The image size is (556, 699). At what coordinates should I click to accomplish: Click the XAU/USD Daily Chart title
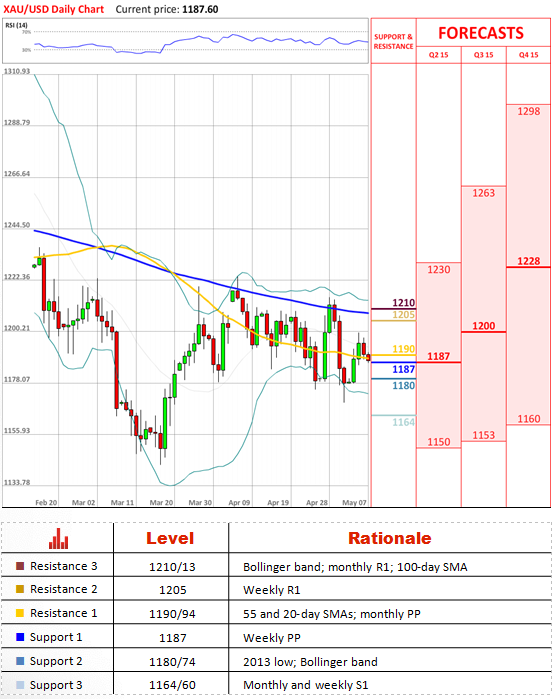point(54,9)
